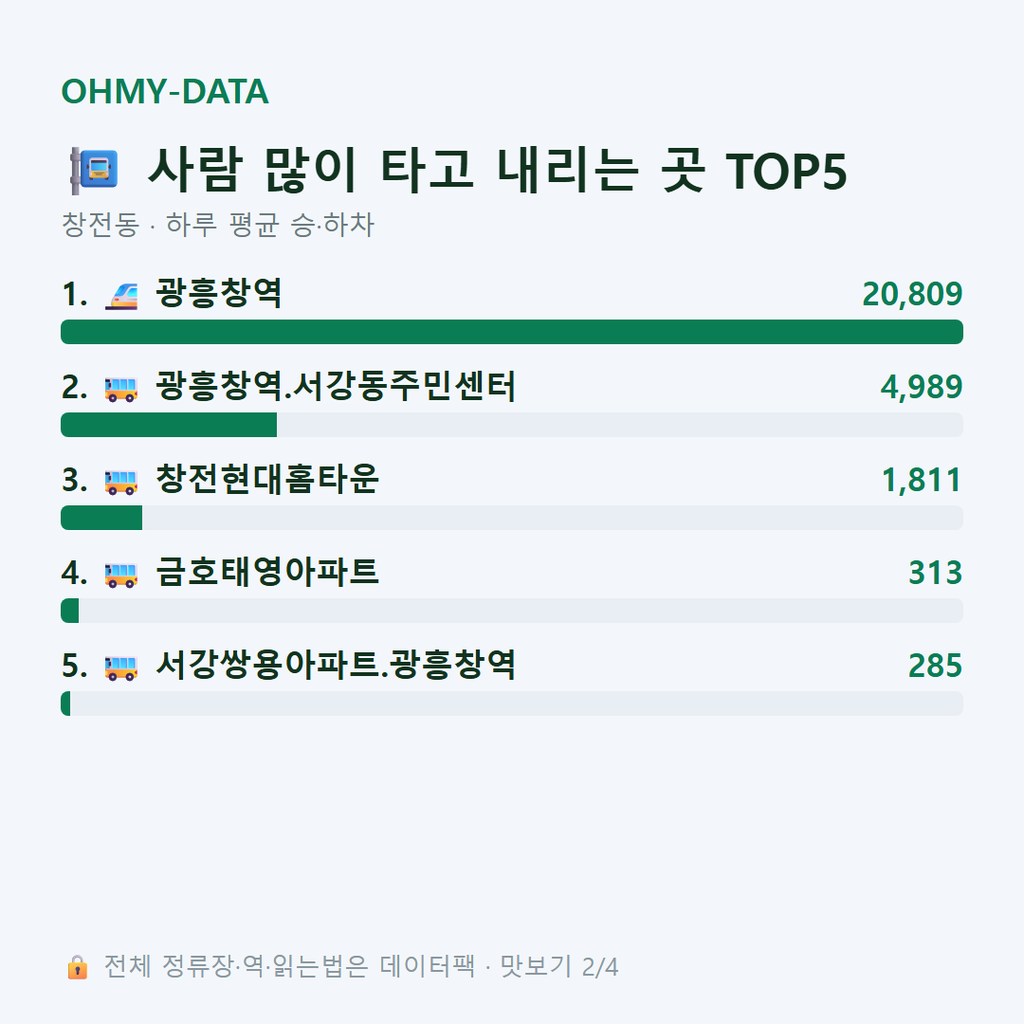Click the bus stop sign icon in title
This screenshot has height=1024, width=1024.
94,170
